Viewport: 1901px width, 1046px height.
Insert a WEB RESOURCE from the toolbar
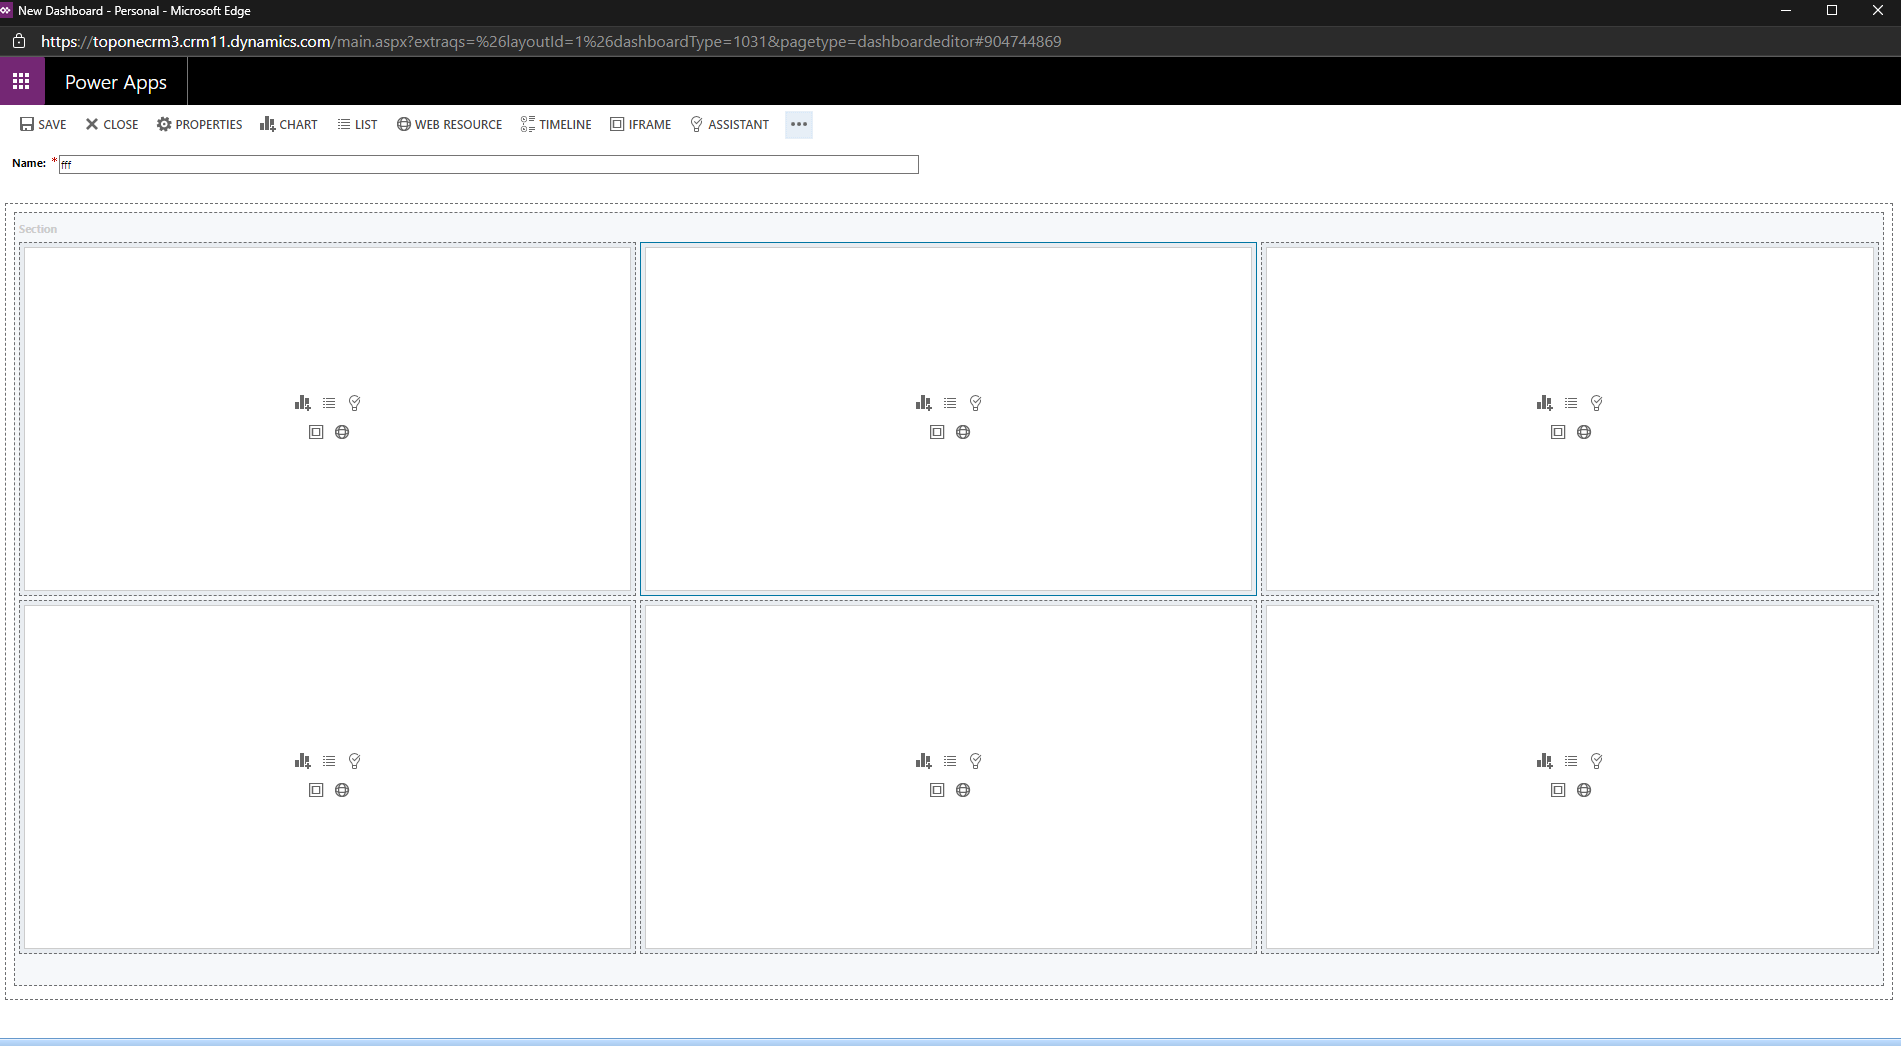coord(450,124)
